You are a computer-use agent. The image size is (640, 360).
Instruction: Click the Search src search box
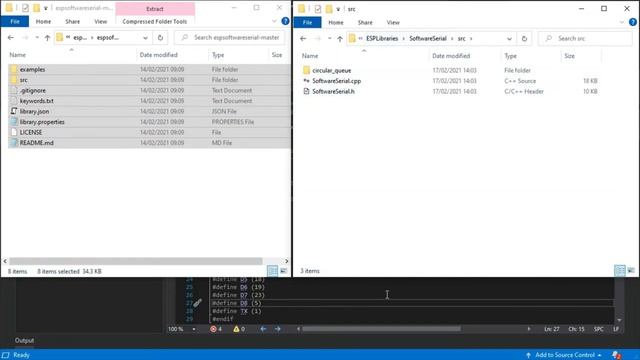(585, 38)
